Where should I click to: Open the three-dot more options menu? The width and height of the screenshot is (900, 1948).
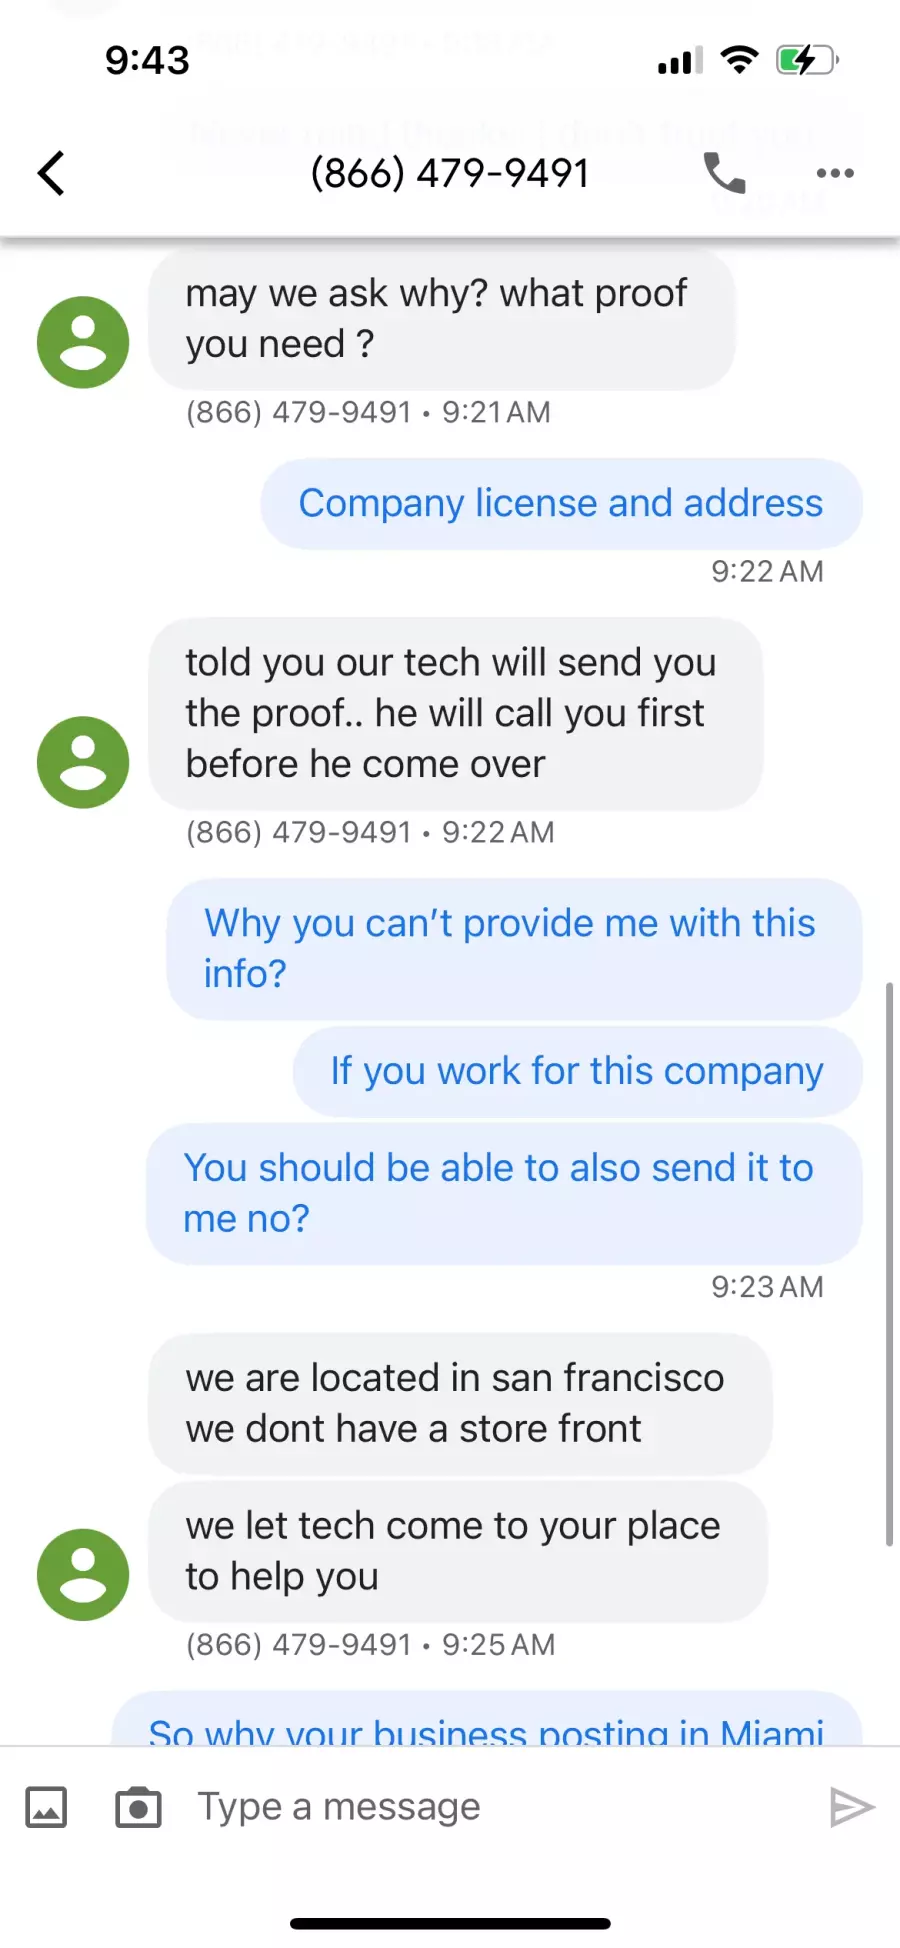pos(835,173)
